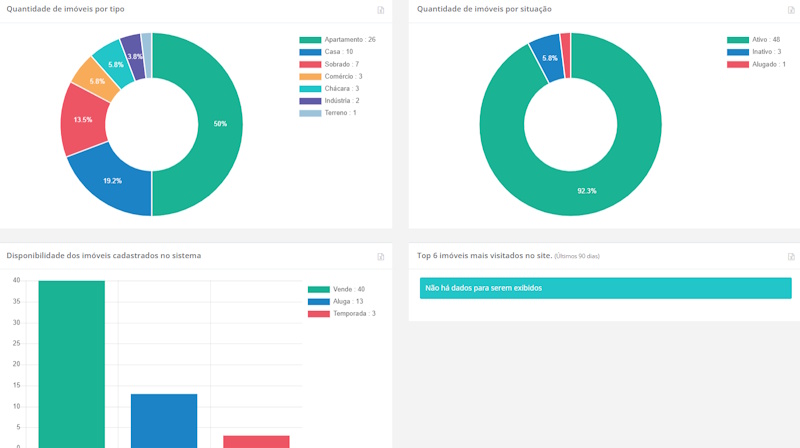Image resolution: width=800 pixels, height=448 pixels.
Task: Click the '(Últimos 90 dias)' note
Action: (x=577, y=256)
